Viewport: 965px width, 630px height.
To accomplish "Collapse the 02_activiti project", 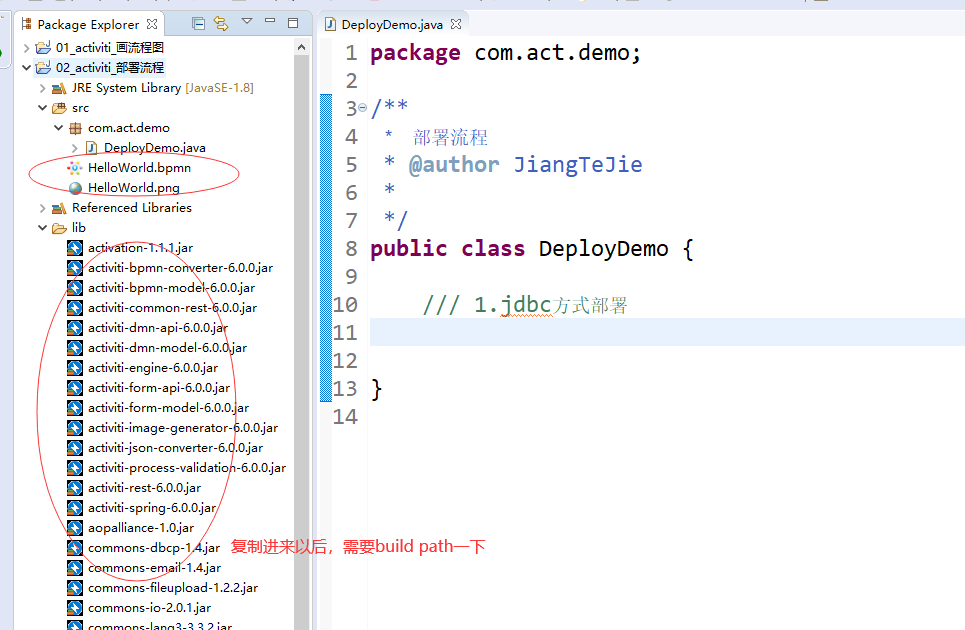I will (x=26, y=68).
